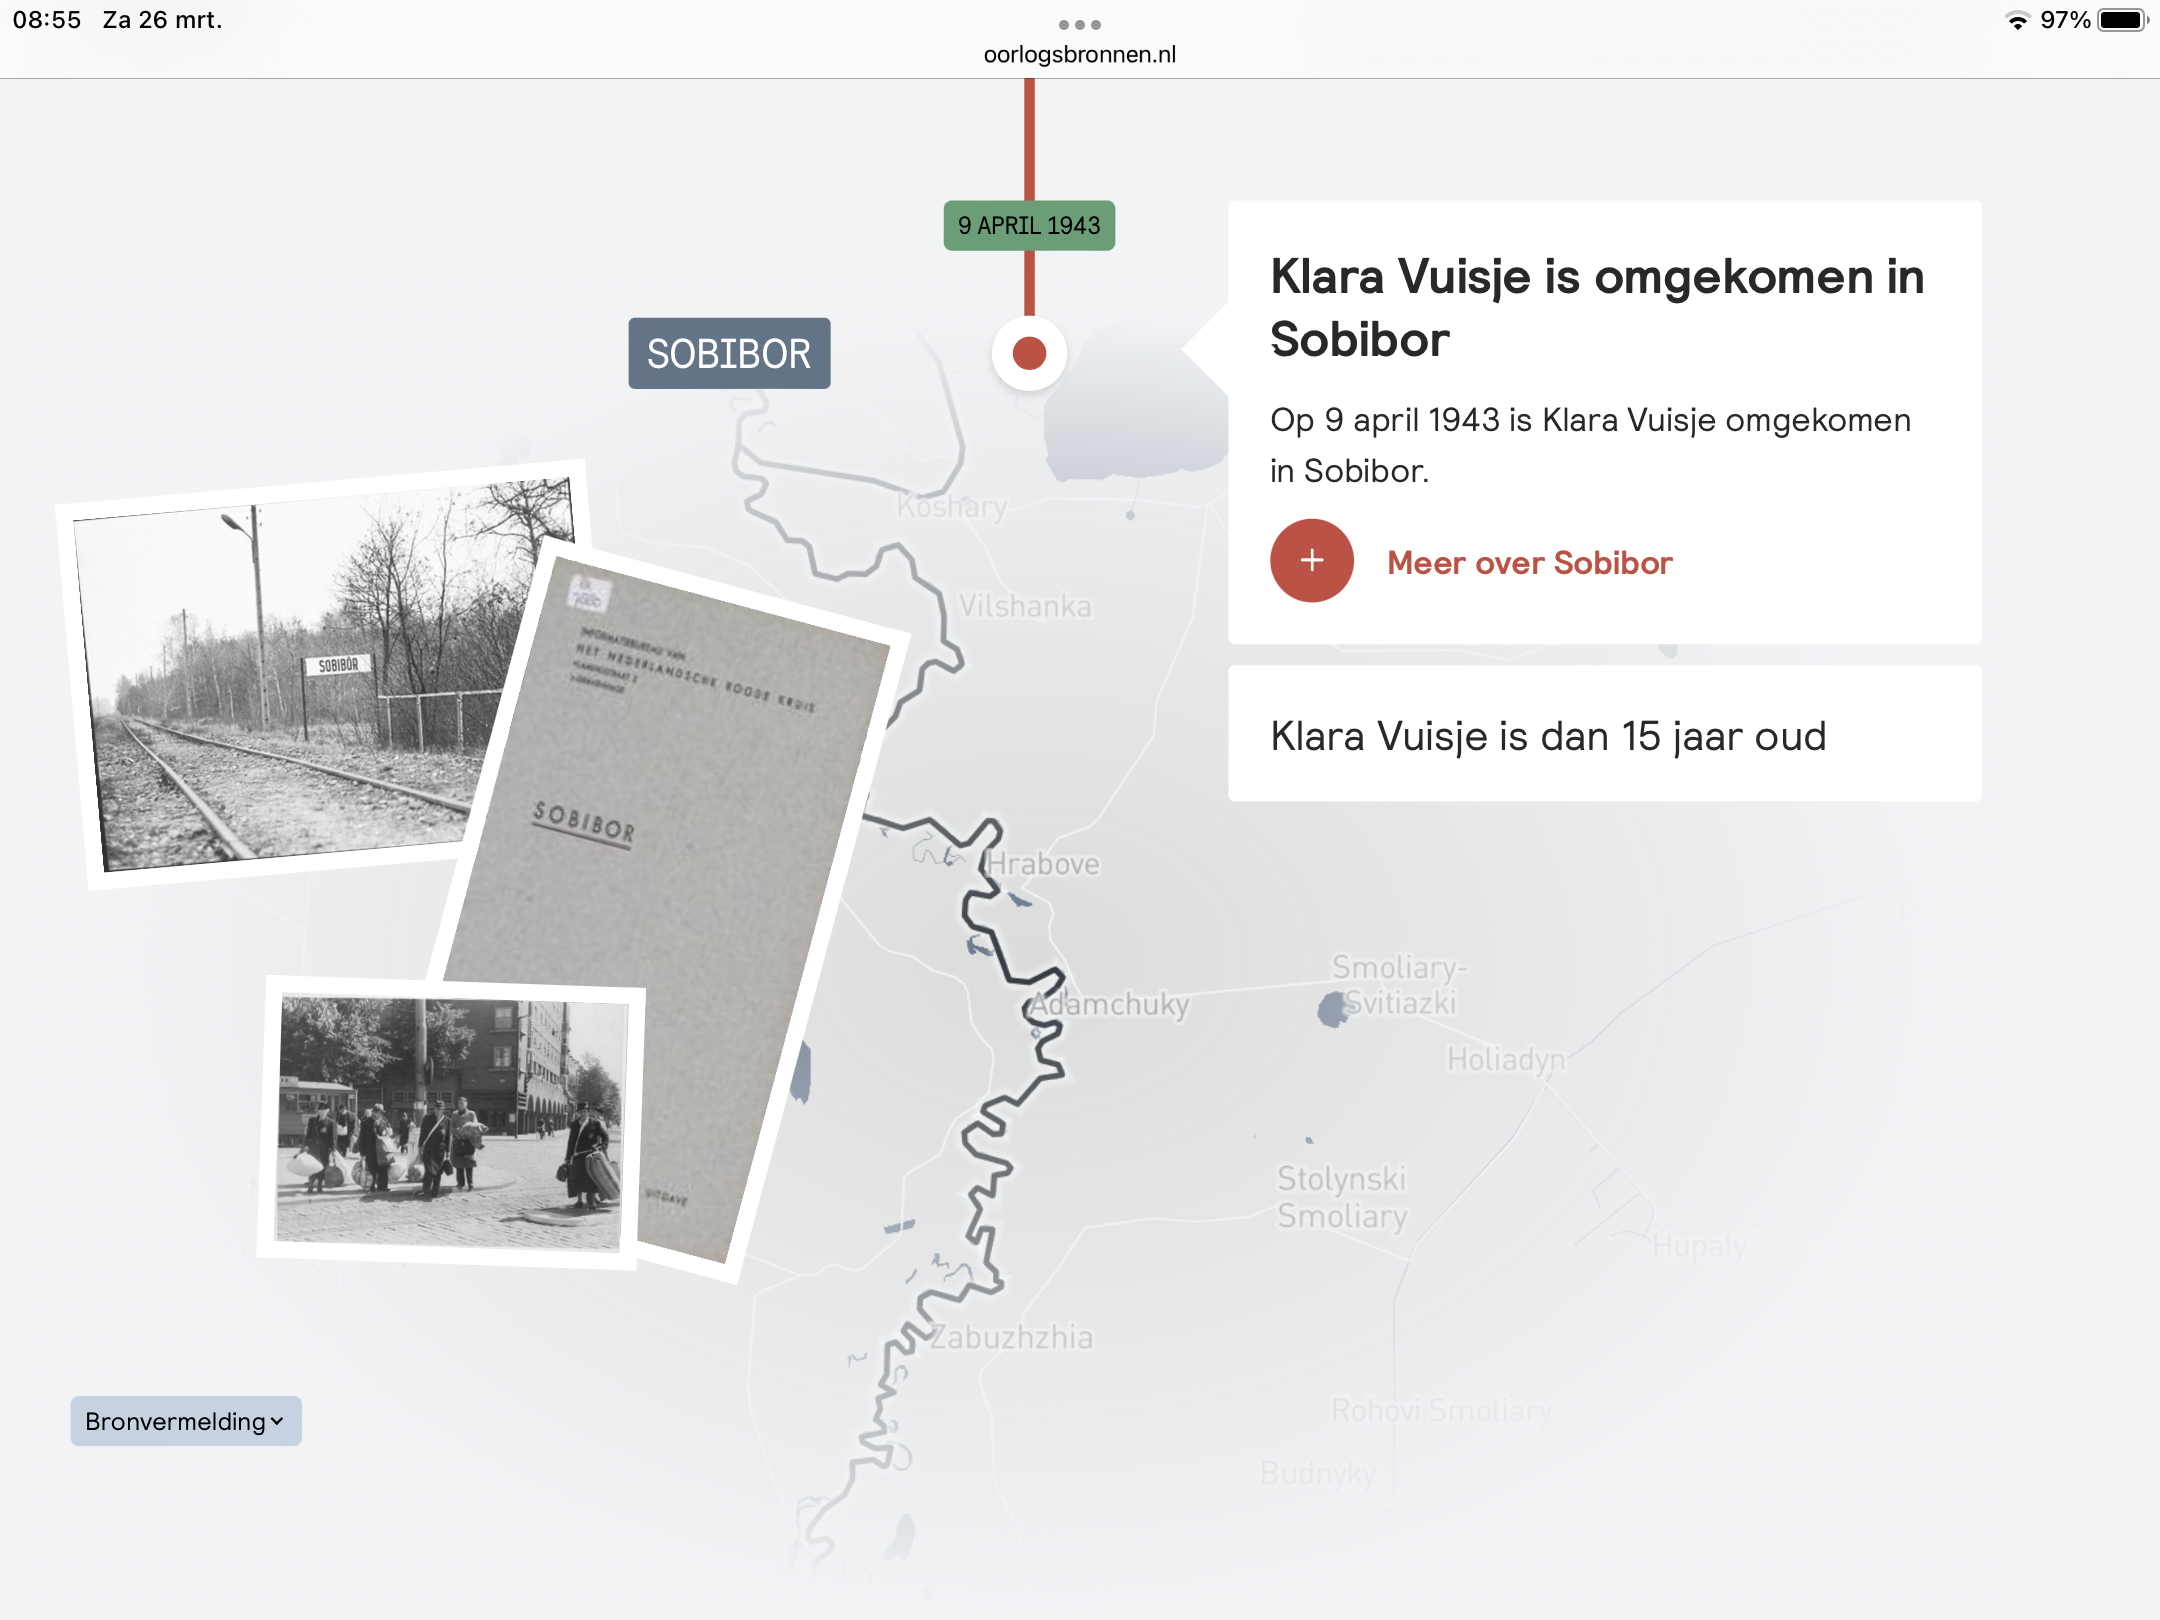Click the Klara Vuisje is omgekomen heading
This screenshot has width=2160, height=1620.
coord(1597,307)
